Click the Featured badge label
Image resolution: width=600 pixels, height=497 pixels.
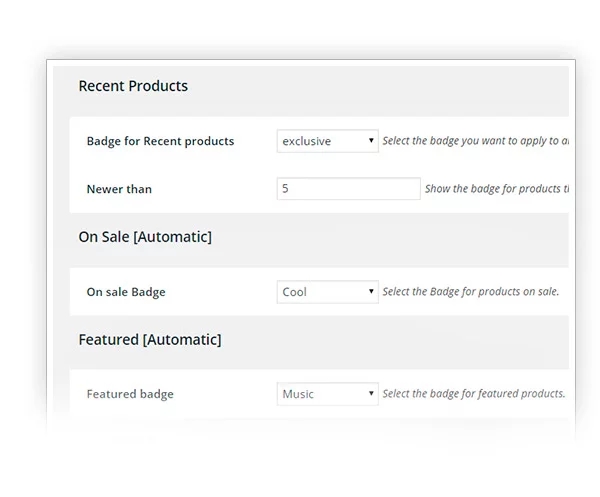click(x=130, y=394)
